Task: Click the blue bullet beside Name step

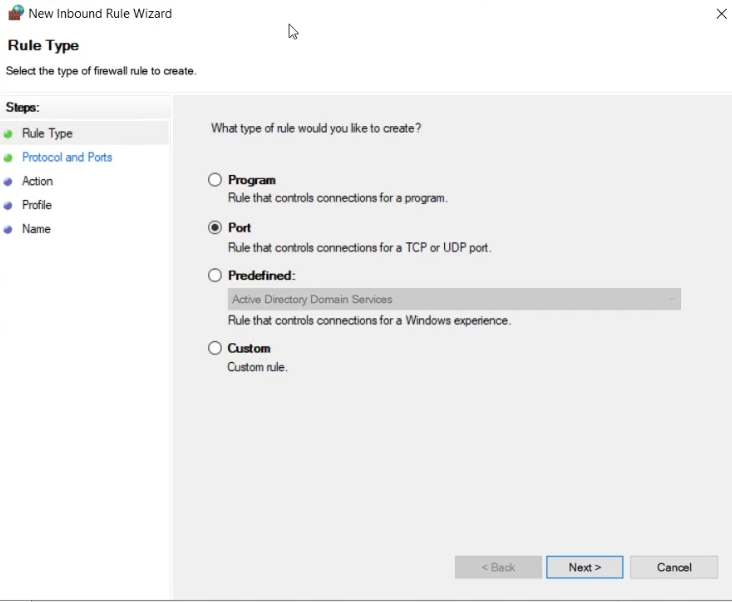Action: 8,229
